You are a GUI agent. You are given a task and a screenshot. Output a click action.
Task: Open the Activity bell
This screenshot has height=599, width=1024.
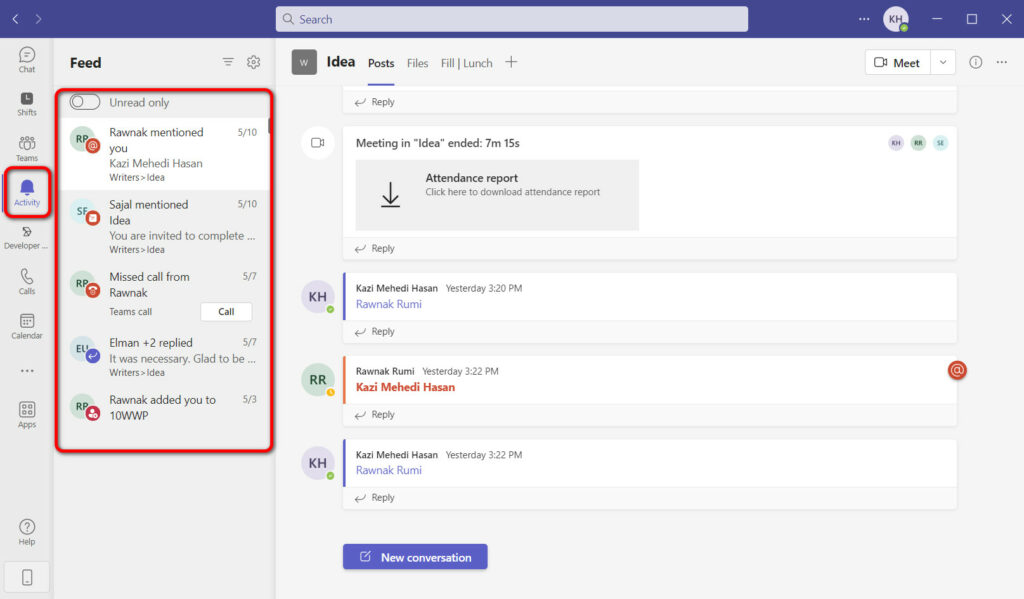27,193
